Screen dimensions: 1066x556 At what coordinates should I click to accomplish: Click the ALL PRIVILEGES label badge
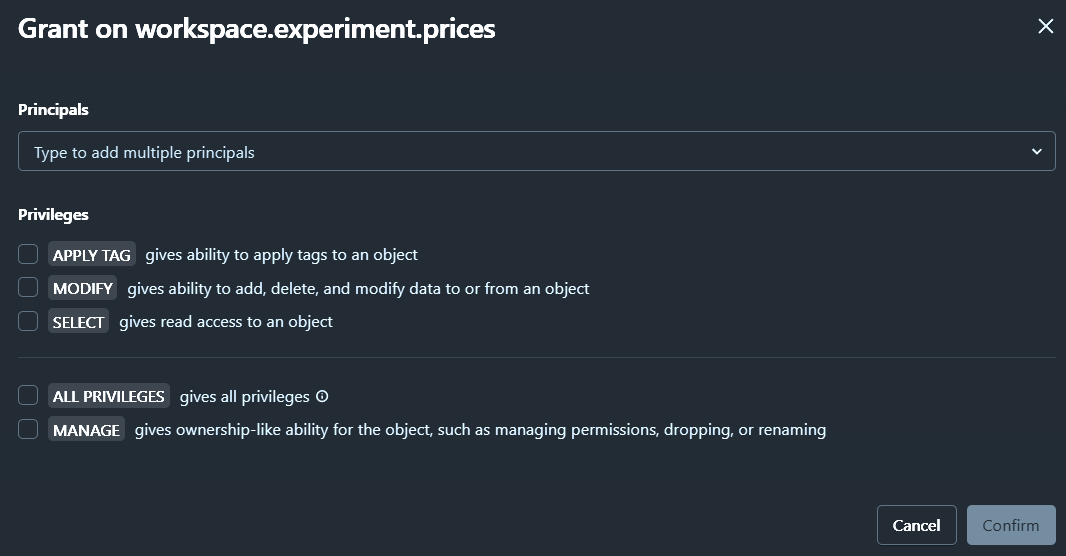tap(108, 397)
